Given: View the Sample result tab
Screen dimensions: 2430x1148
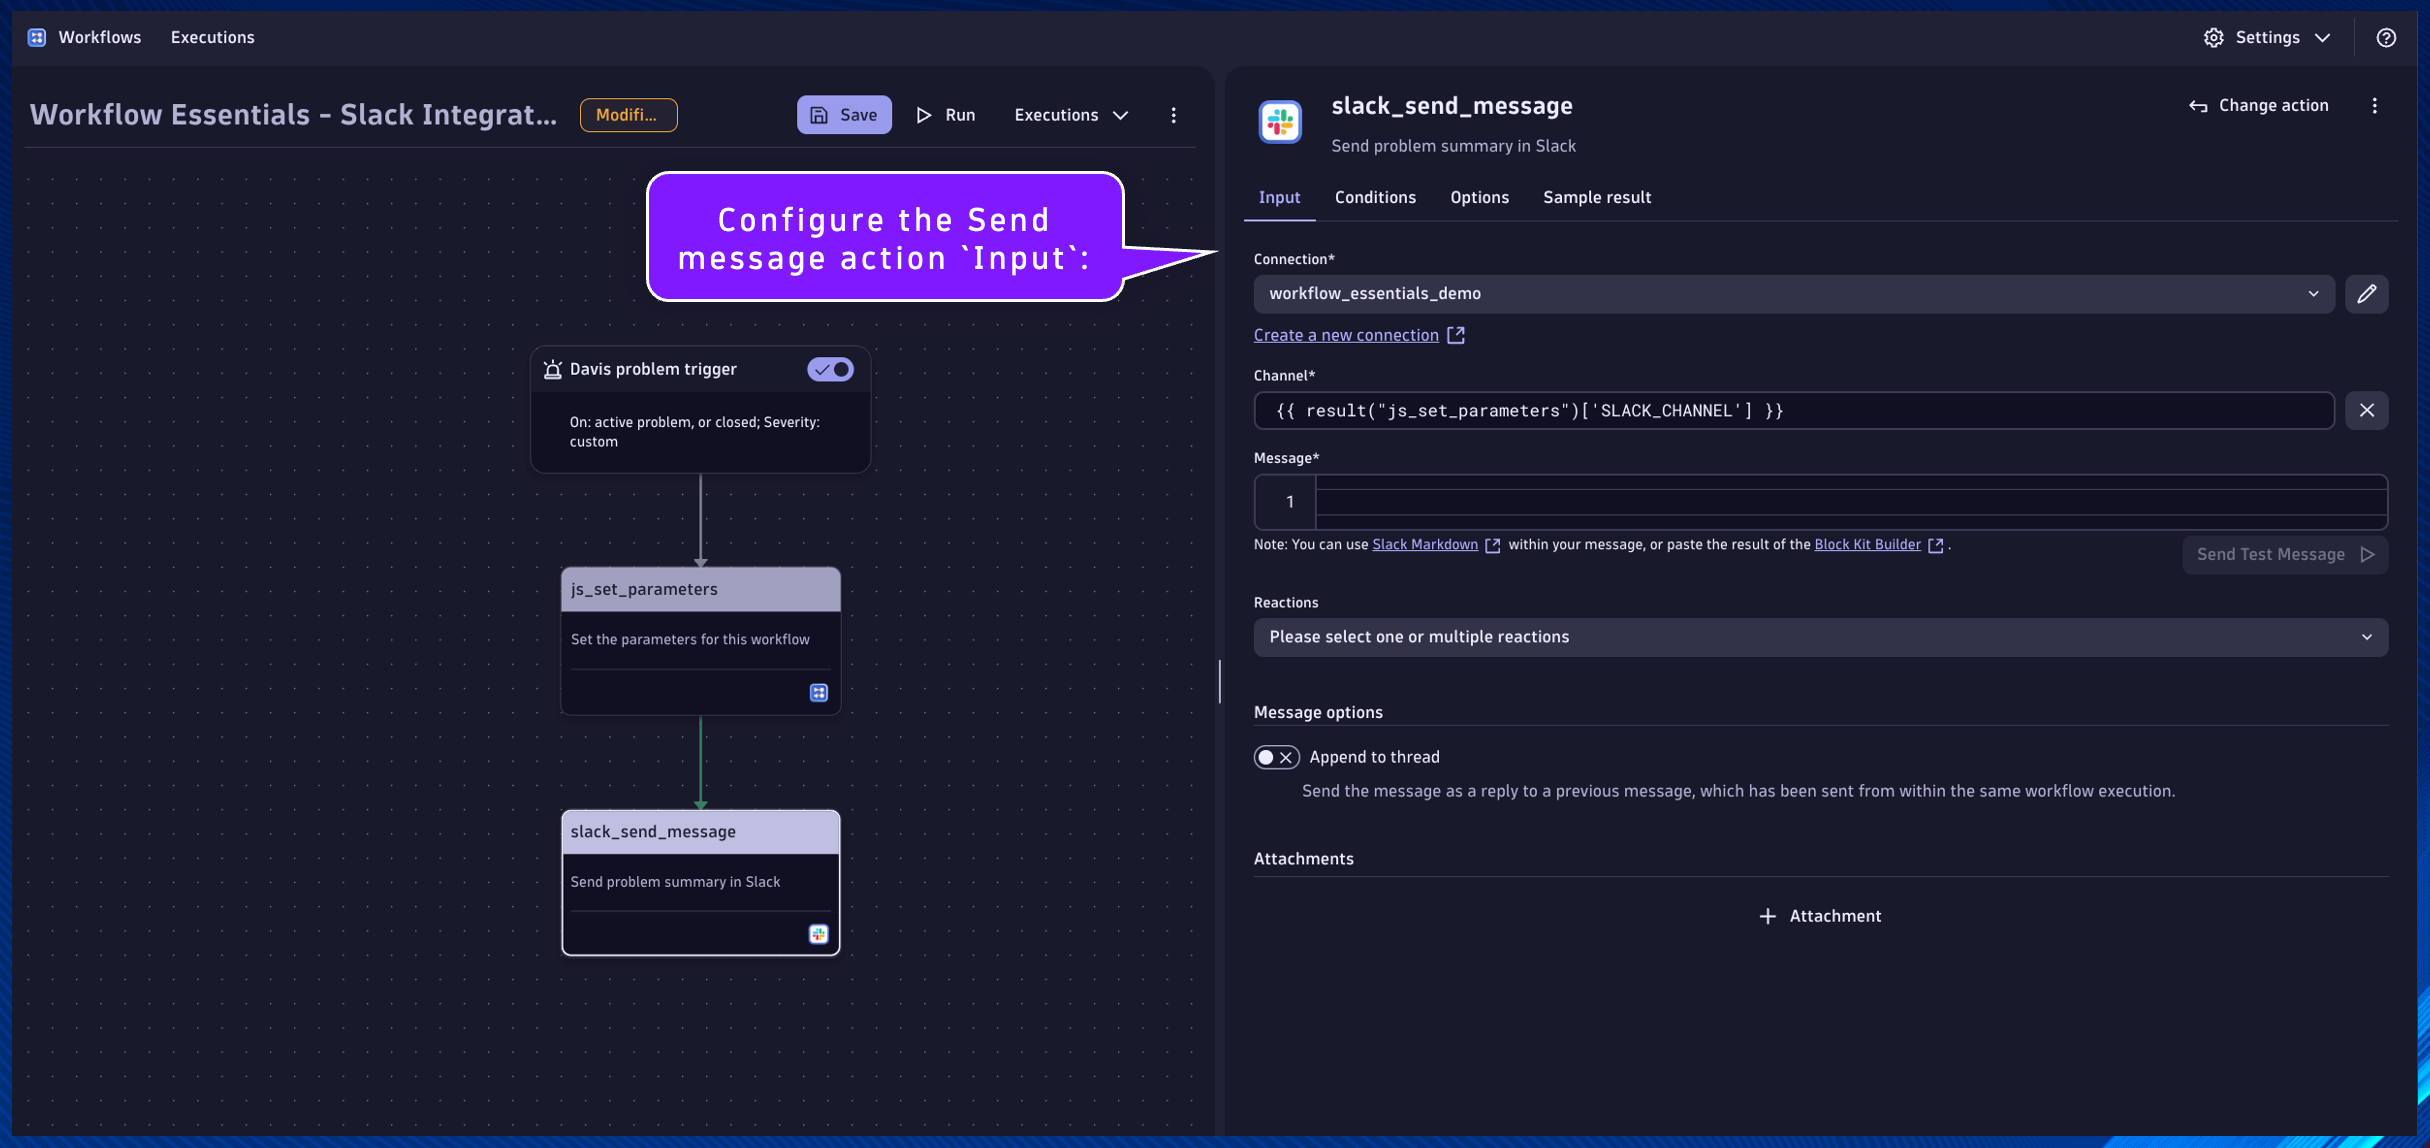Looking at the screenshot, I should [x=1596, y=197].
